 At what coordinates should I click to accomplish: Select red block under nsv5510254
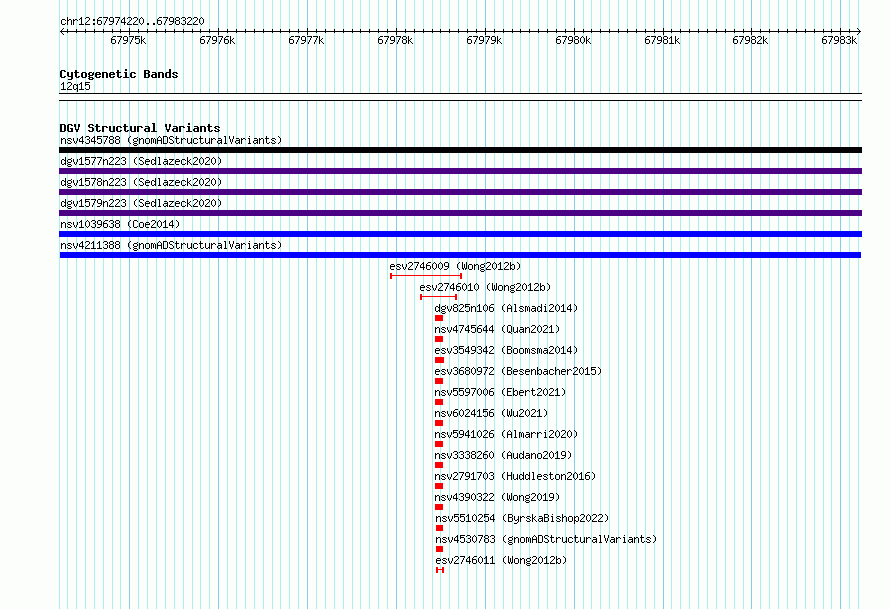pos(439,528)
